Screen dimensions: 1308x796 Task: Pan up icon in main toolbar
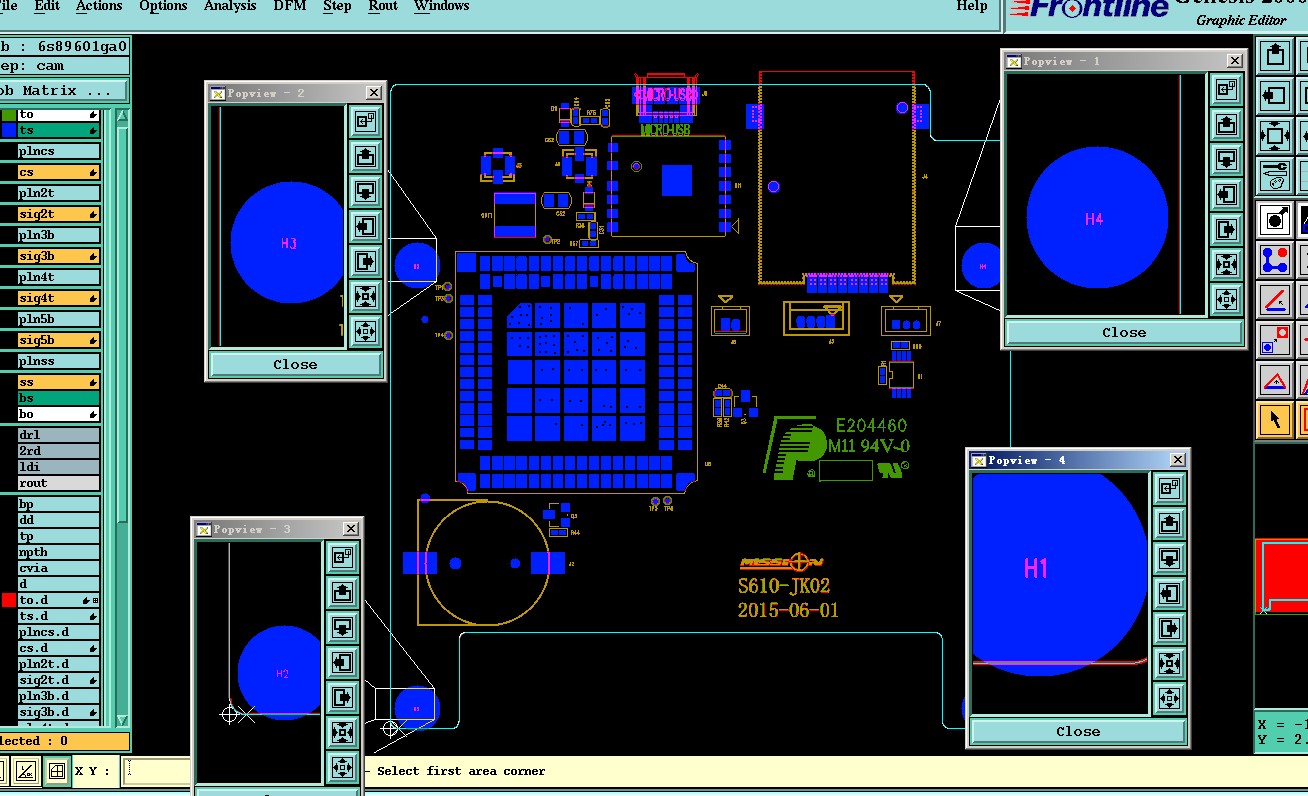[x=1274, y=56]
